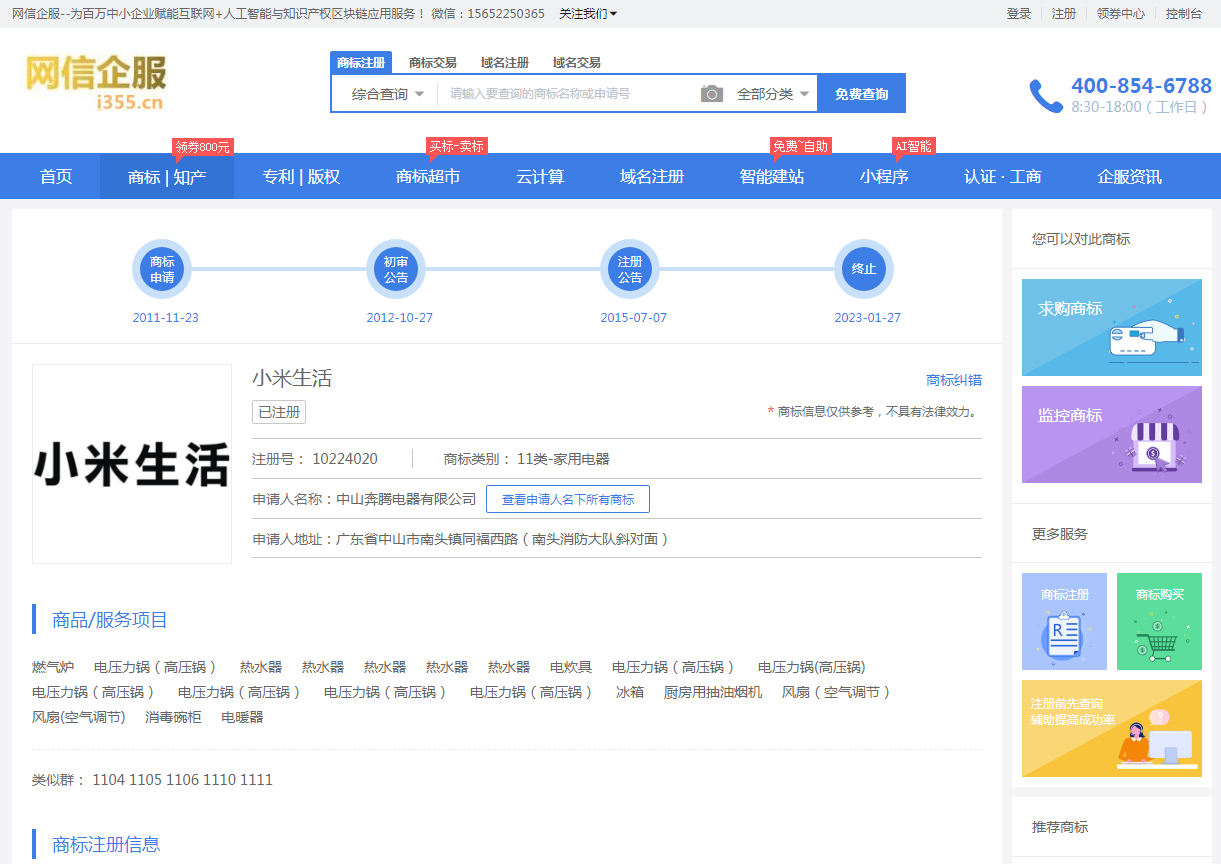Screen dimensions: 1221x864
Task: Click 查看申请人名下所有商标 button
Action: click(568, 499)
